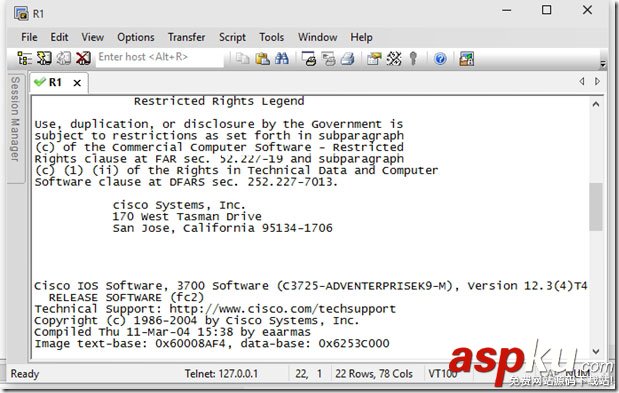Click the Copy toolbar icon
The width and height of the screenshot is (619, 393).
242,59
